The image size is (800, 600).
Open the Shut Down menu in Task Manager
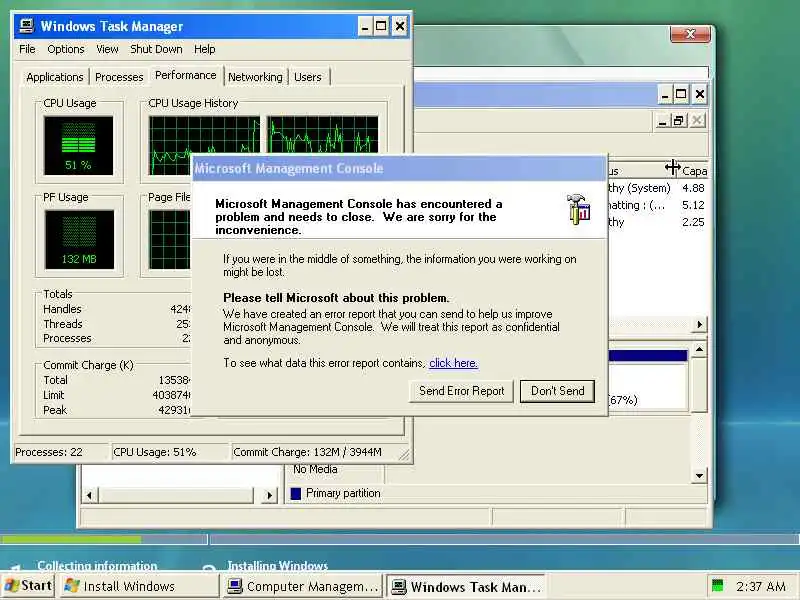click(x=156, y=49)
